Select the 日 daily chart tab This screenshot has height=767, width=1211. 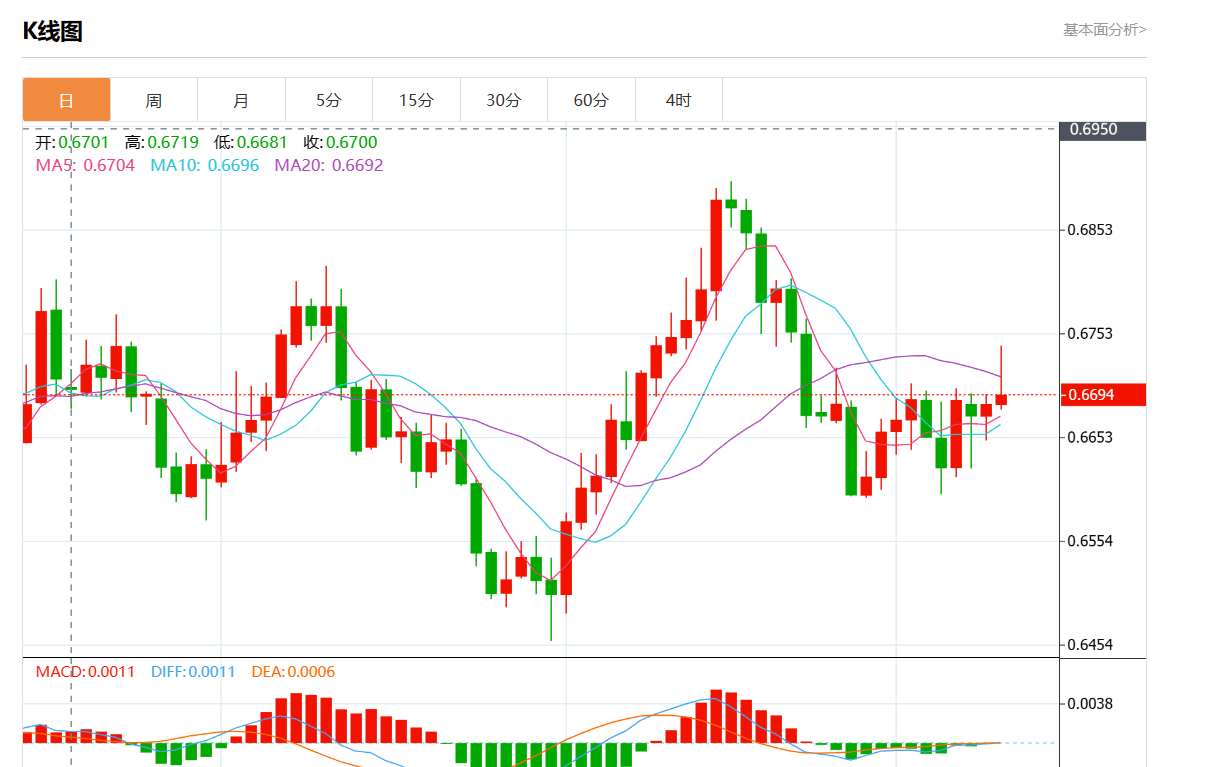(x=66, y=100)
